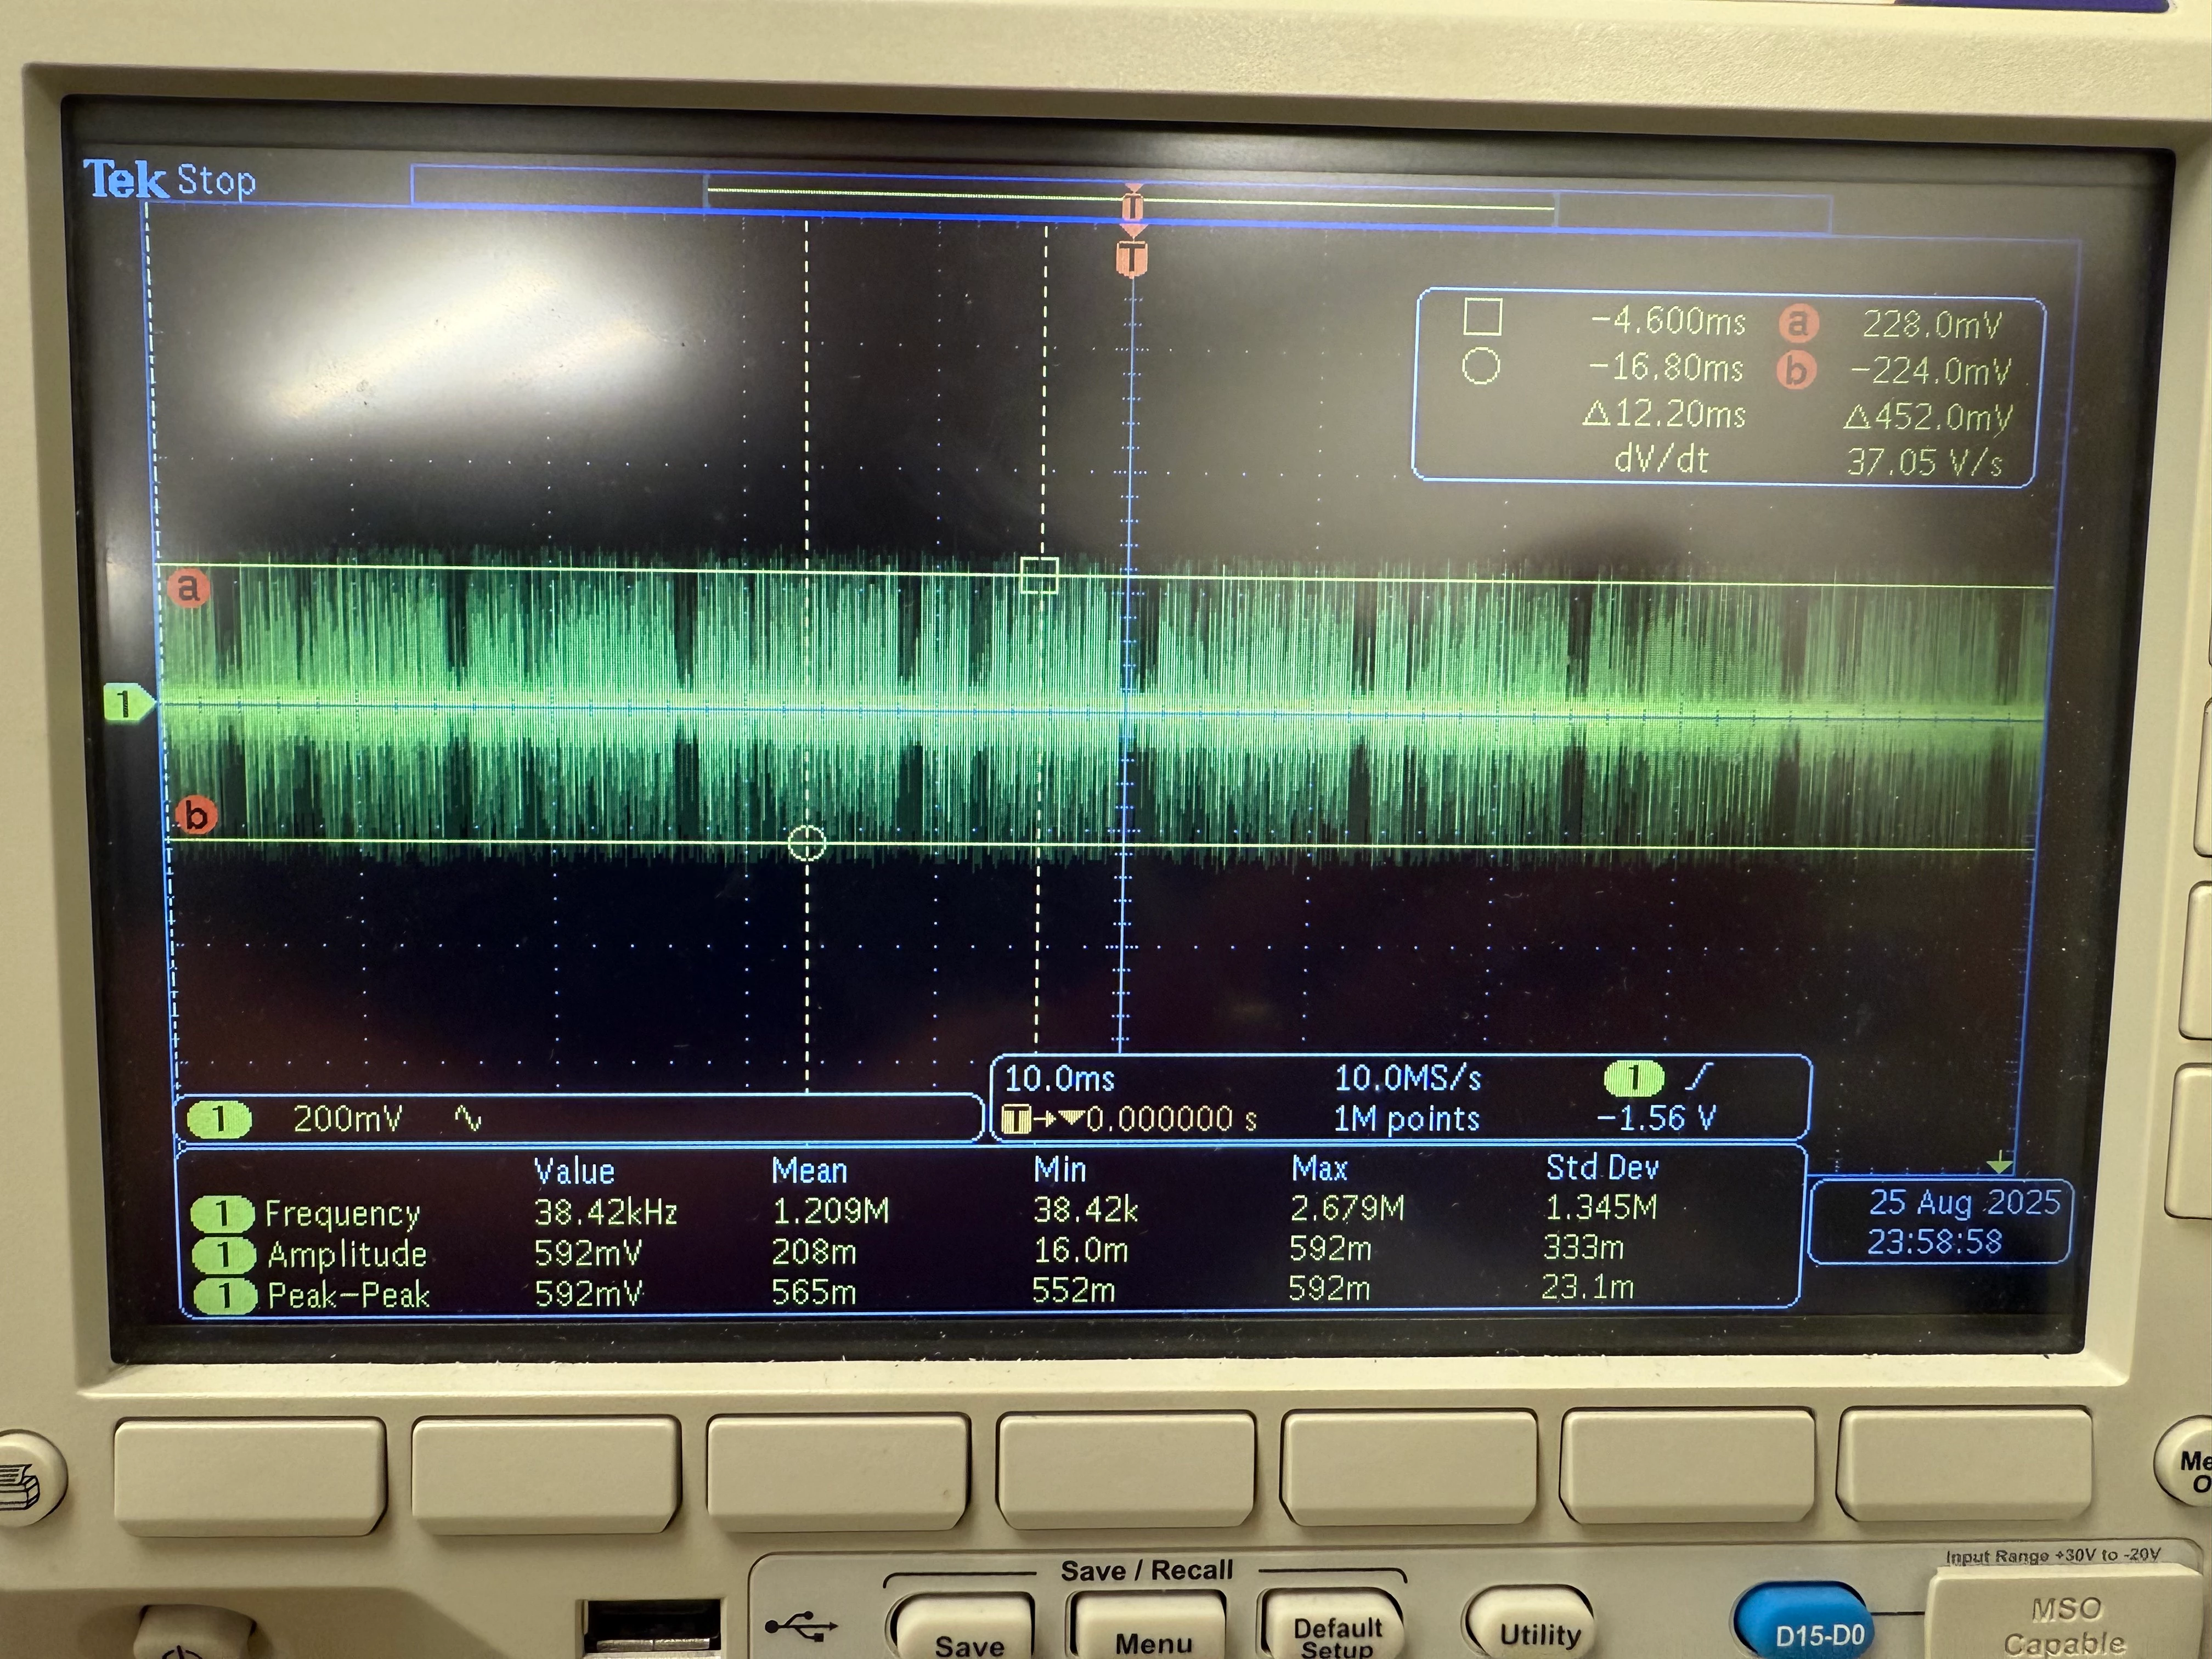This screenshot has height=1659, width=2212.
Task: Click channel 1 badge beside 200mV scale
Action: (x=219, y=1119)
